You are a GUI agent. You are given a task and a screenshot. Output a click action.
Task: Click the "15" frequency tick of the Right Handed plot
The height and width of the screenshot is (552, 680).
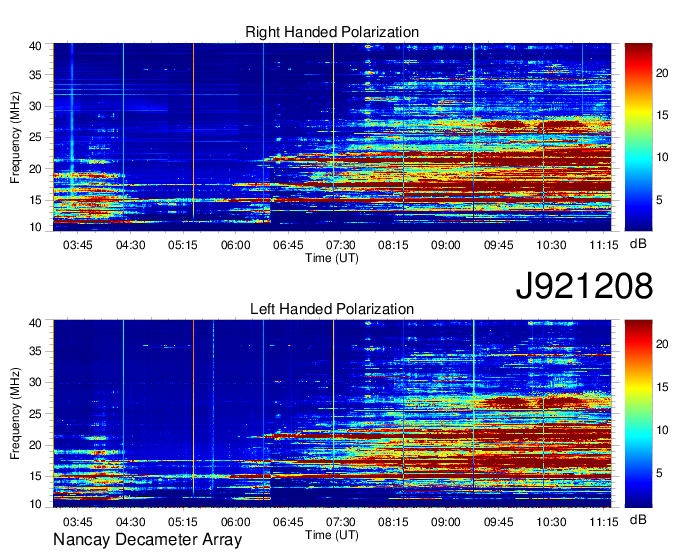[35, 200]
